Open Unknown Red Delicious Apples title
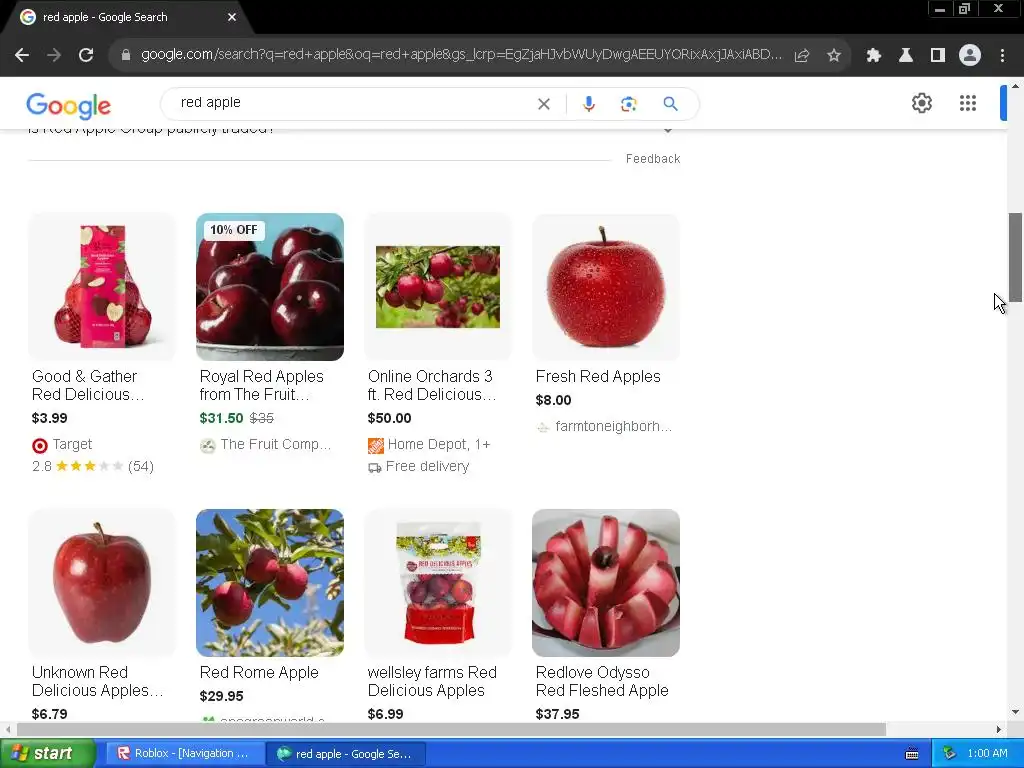The image size is (1024, 768). pos(97,681)
